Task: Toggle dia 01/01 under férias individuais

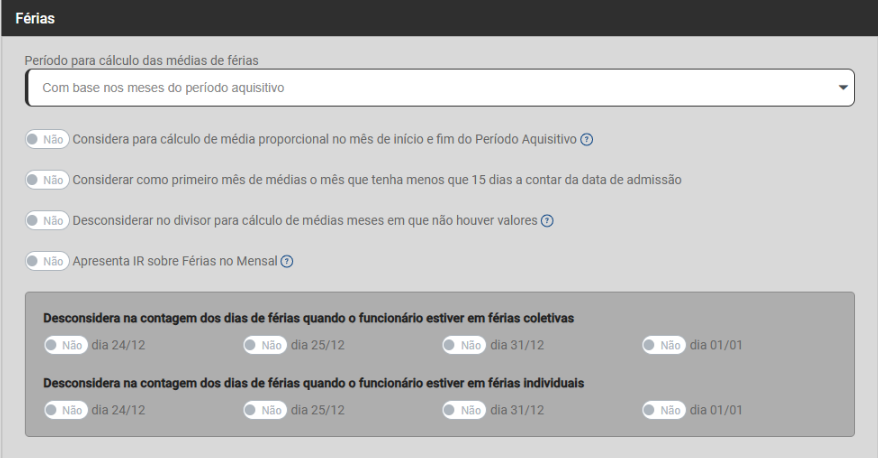Action: [664, 410]
